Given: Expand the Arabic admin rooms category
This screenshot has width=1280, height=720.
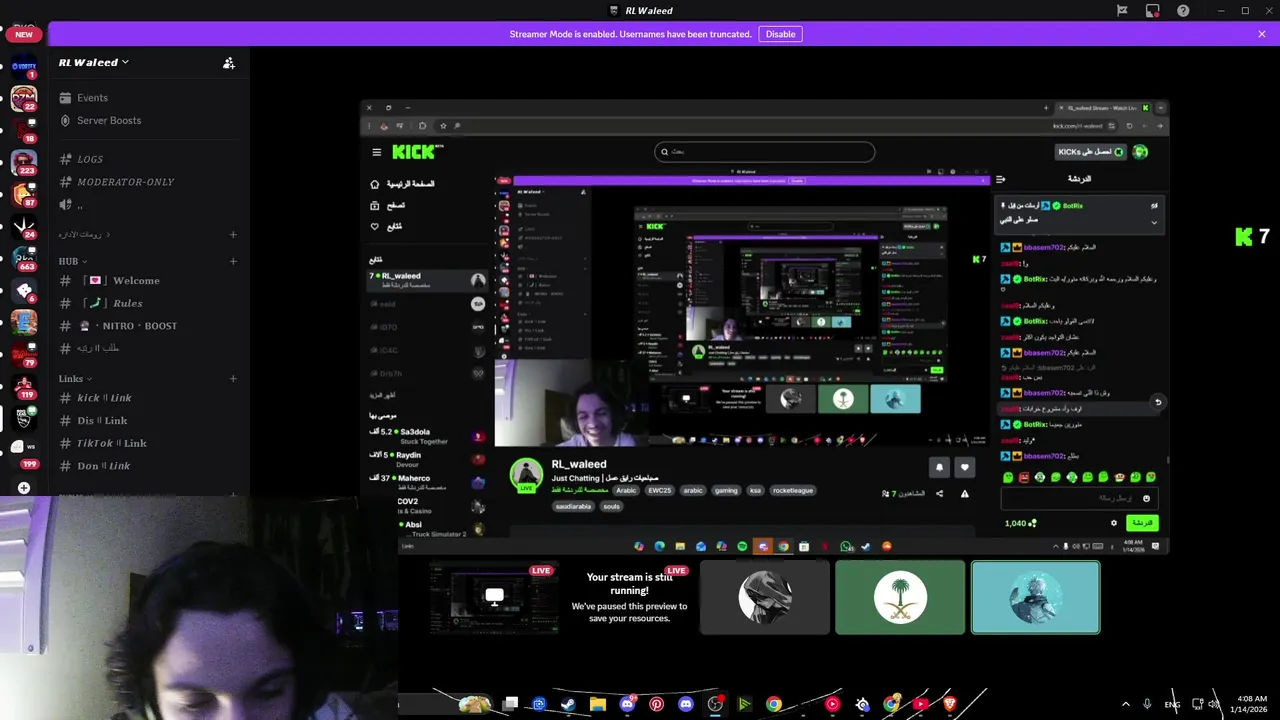Looking at the screenshot, I should click(x=84, y=234).
